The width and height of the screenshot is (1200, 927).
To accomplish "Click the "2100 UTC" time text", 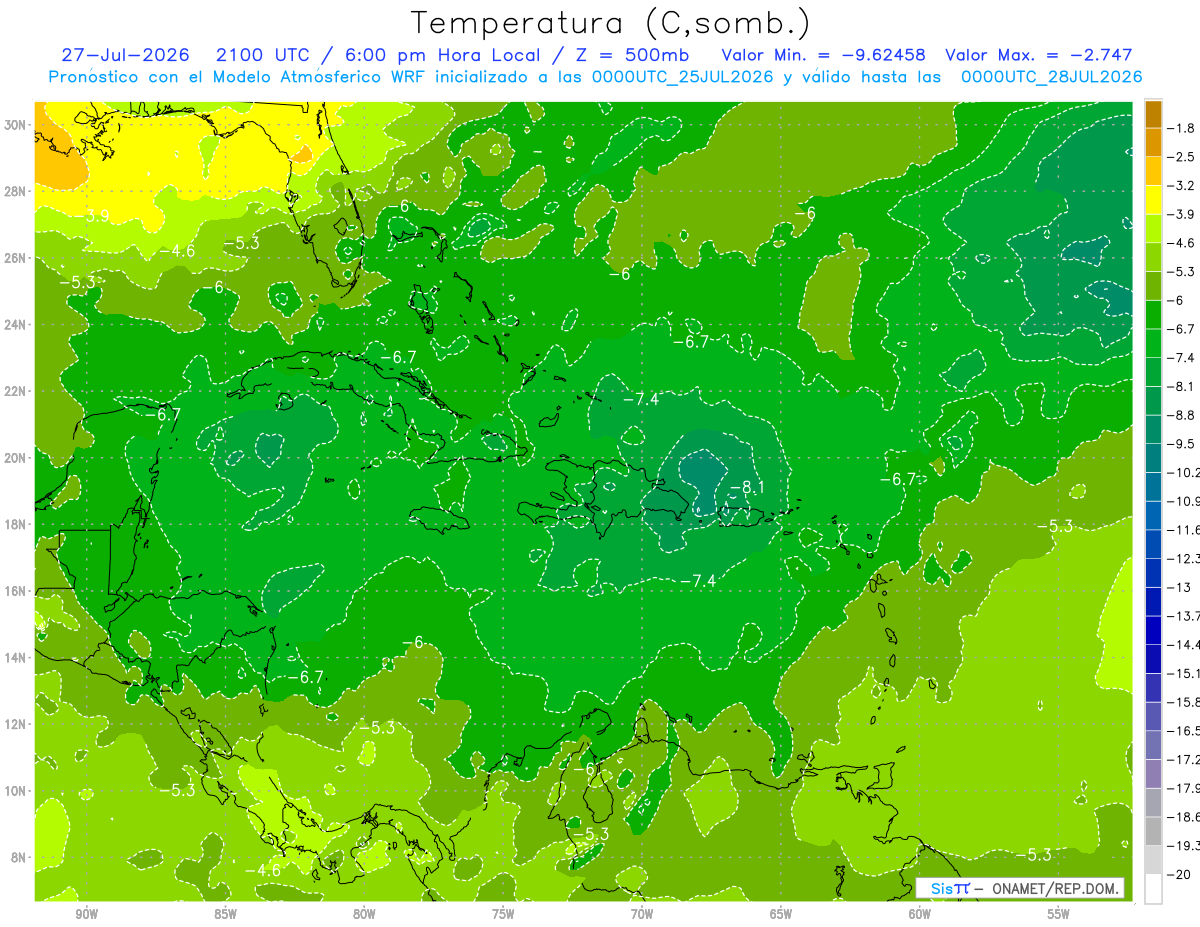I will pos(261,55).
